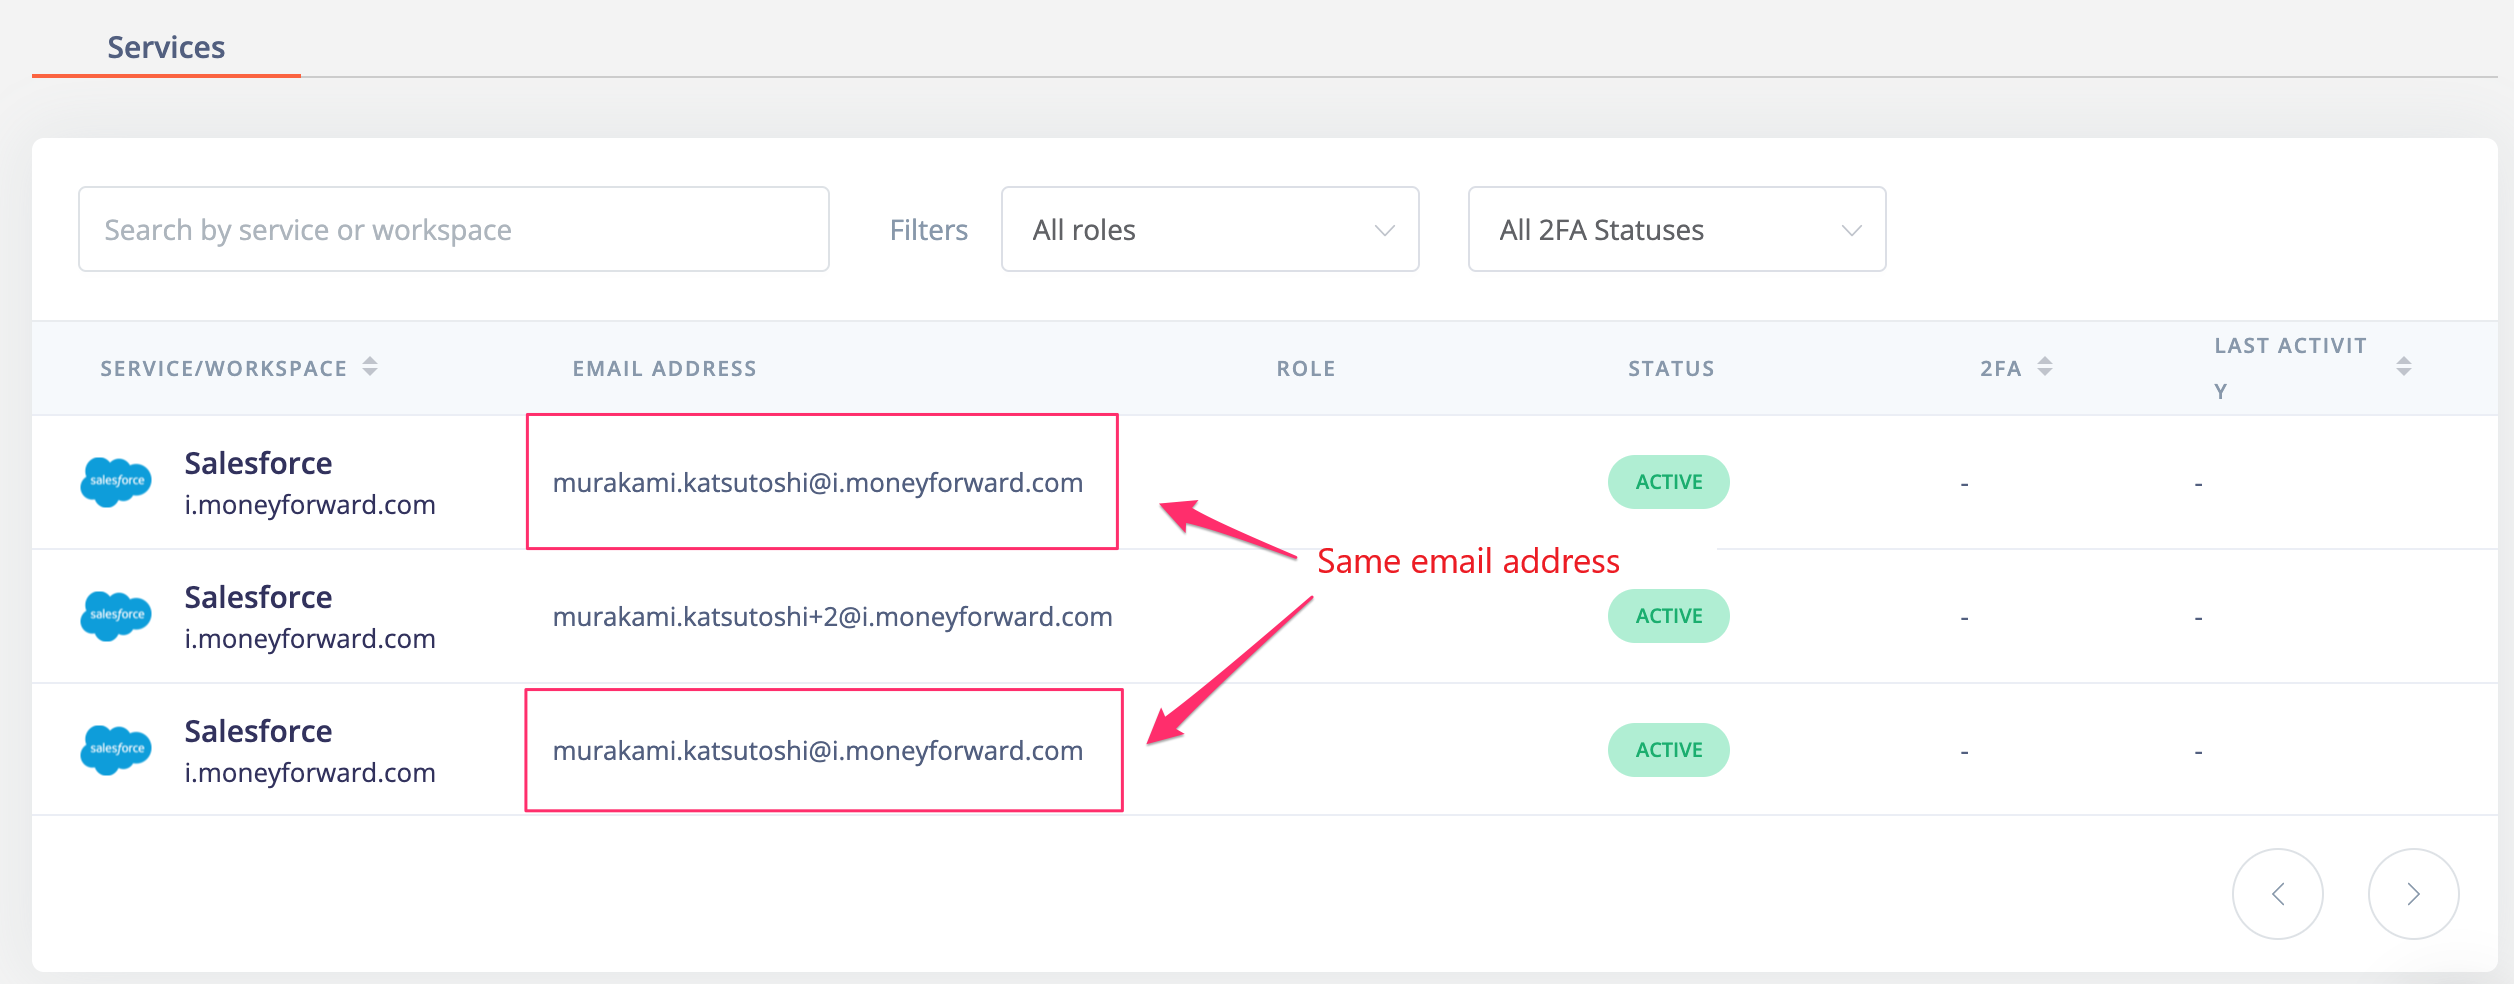The width and height of the screenshot is (2514, 984).
Task: Click the Salesforce logo in the murakami.katsutoshi+2 row
Action: pos(116,616)
